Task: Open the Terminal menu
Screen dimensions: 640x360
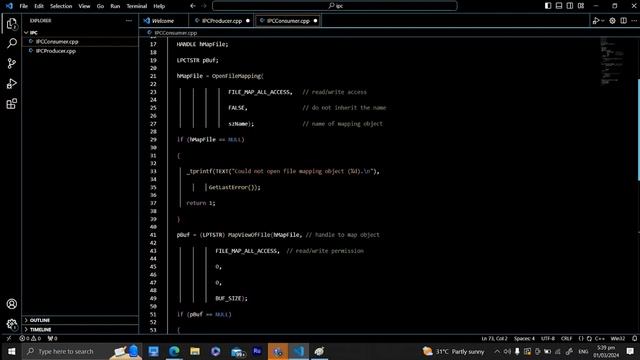Action: point(136,6)
